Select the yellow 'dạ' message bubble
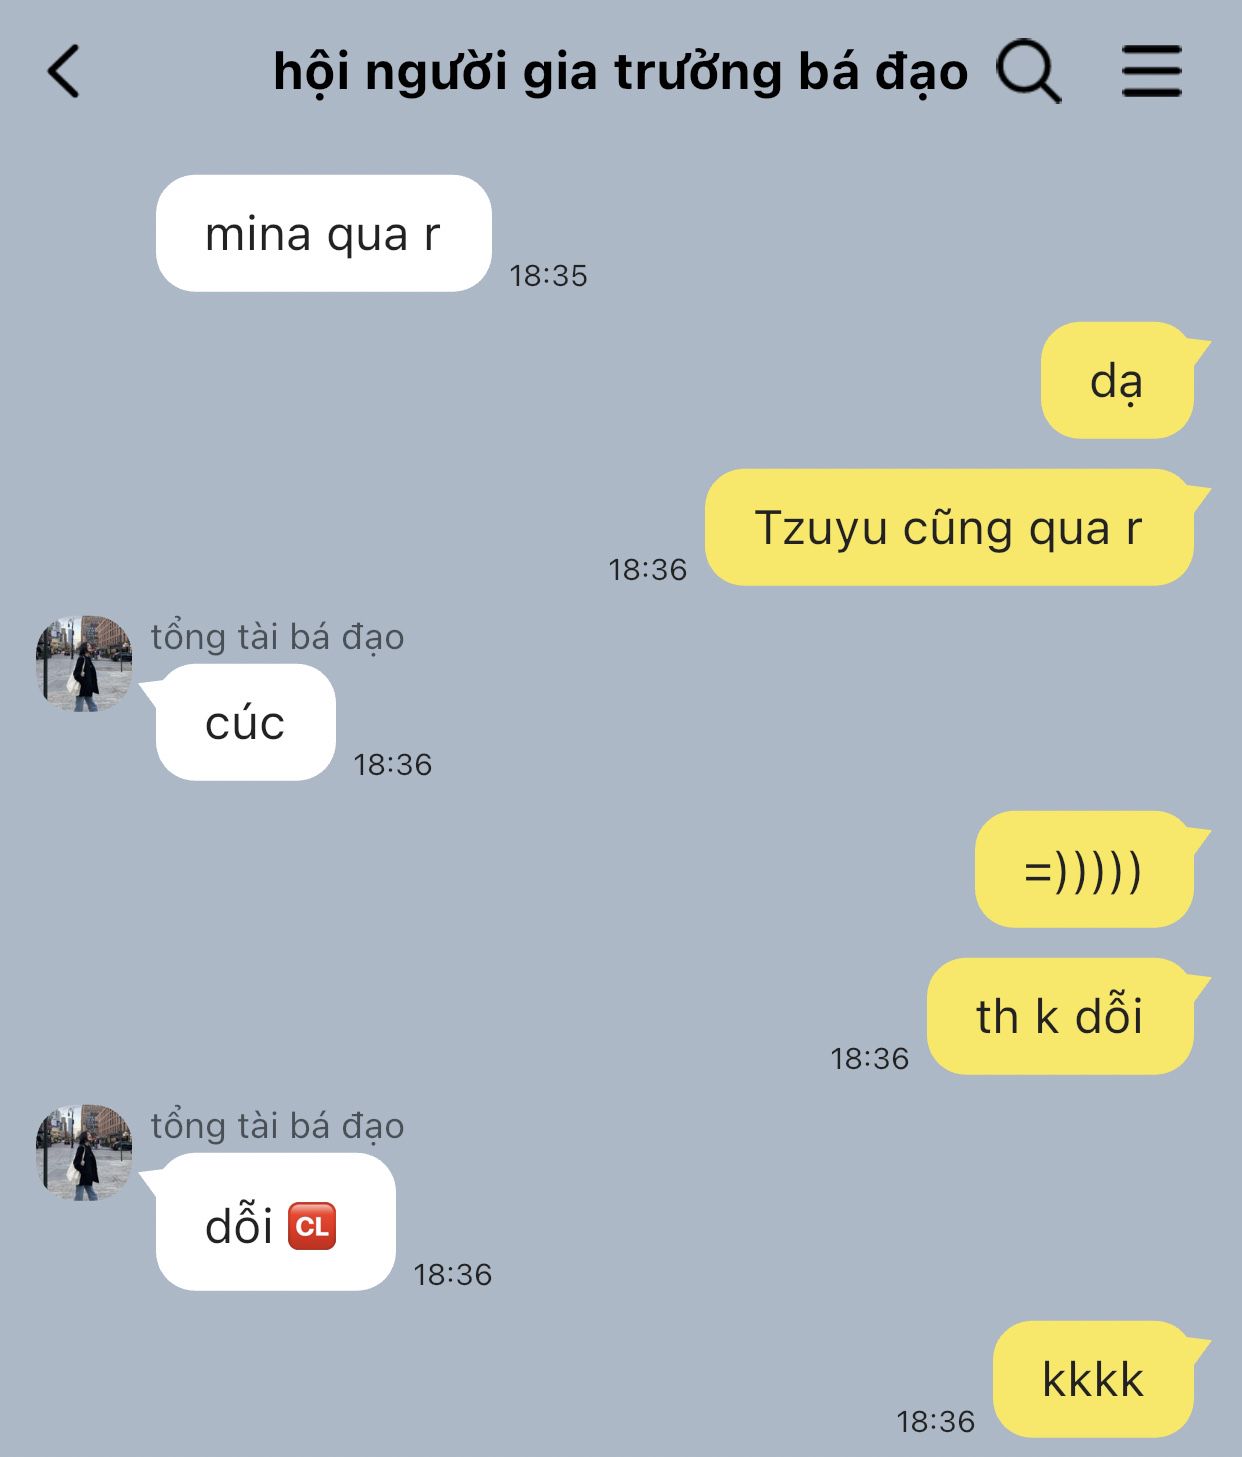This screenshot has width=1242, height=1457. (1118, 380)
